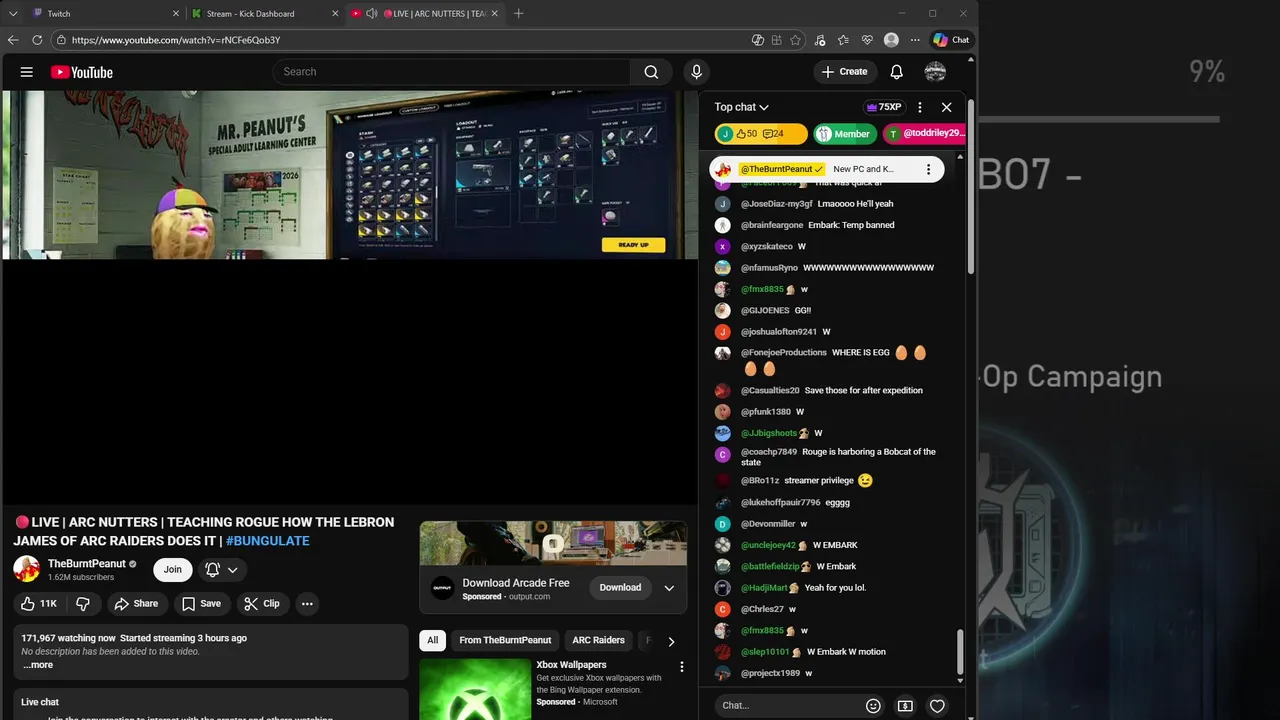This screenshot has width=1280, height=720.
Task: Expand the Download Arcade Free ad chevron
Action: pyautogui.click(x=669, y=588)
